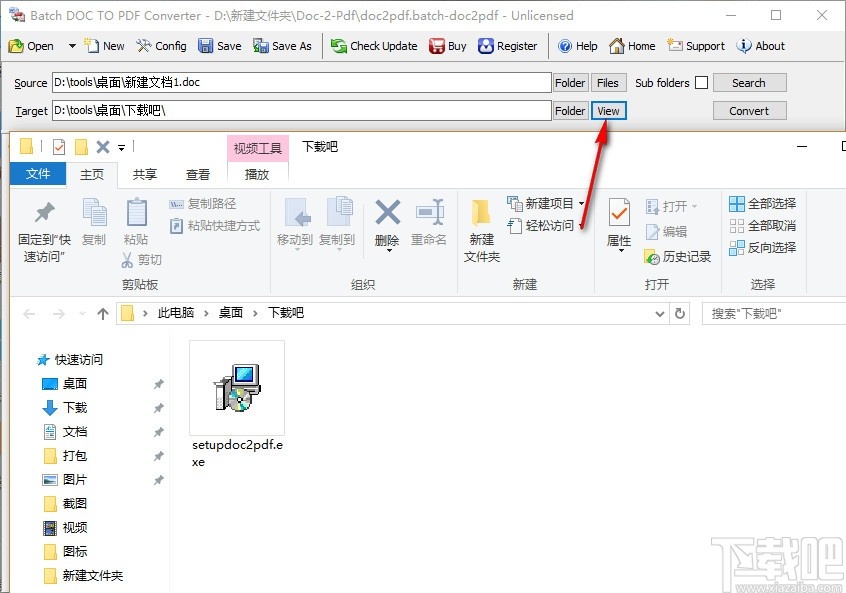Image resolution: width=846 pixels, height=593 pixels.
Task: Go to the Home page
Action: tap(632, 46)
